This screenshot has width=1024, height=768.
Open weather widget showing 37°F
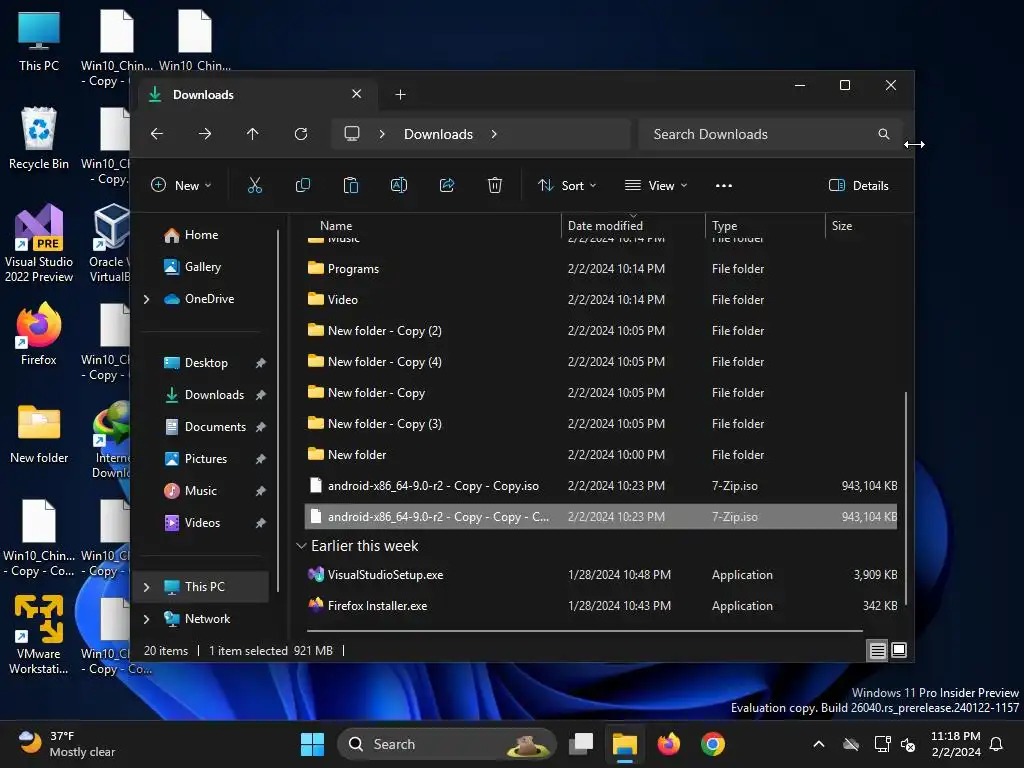65,744
